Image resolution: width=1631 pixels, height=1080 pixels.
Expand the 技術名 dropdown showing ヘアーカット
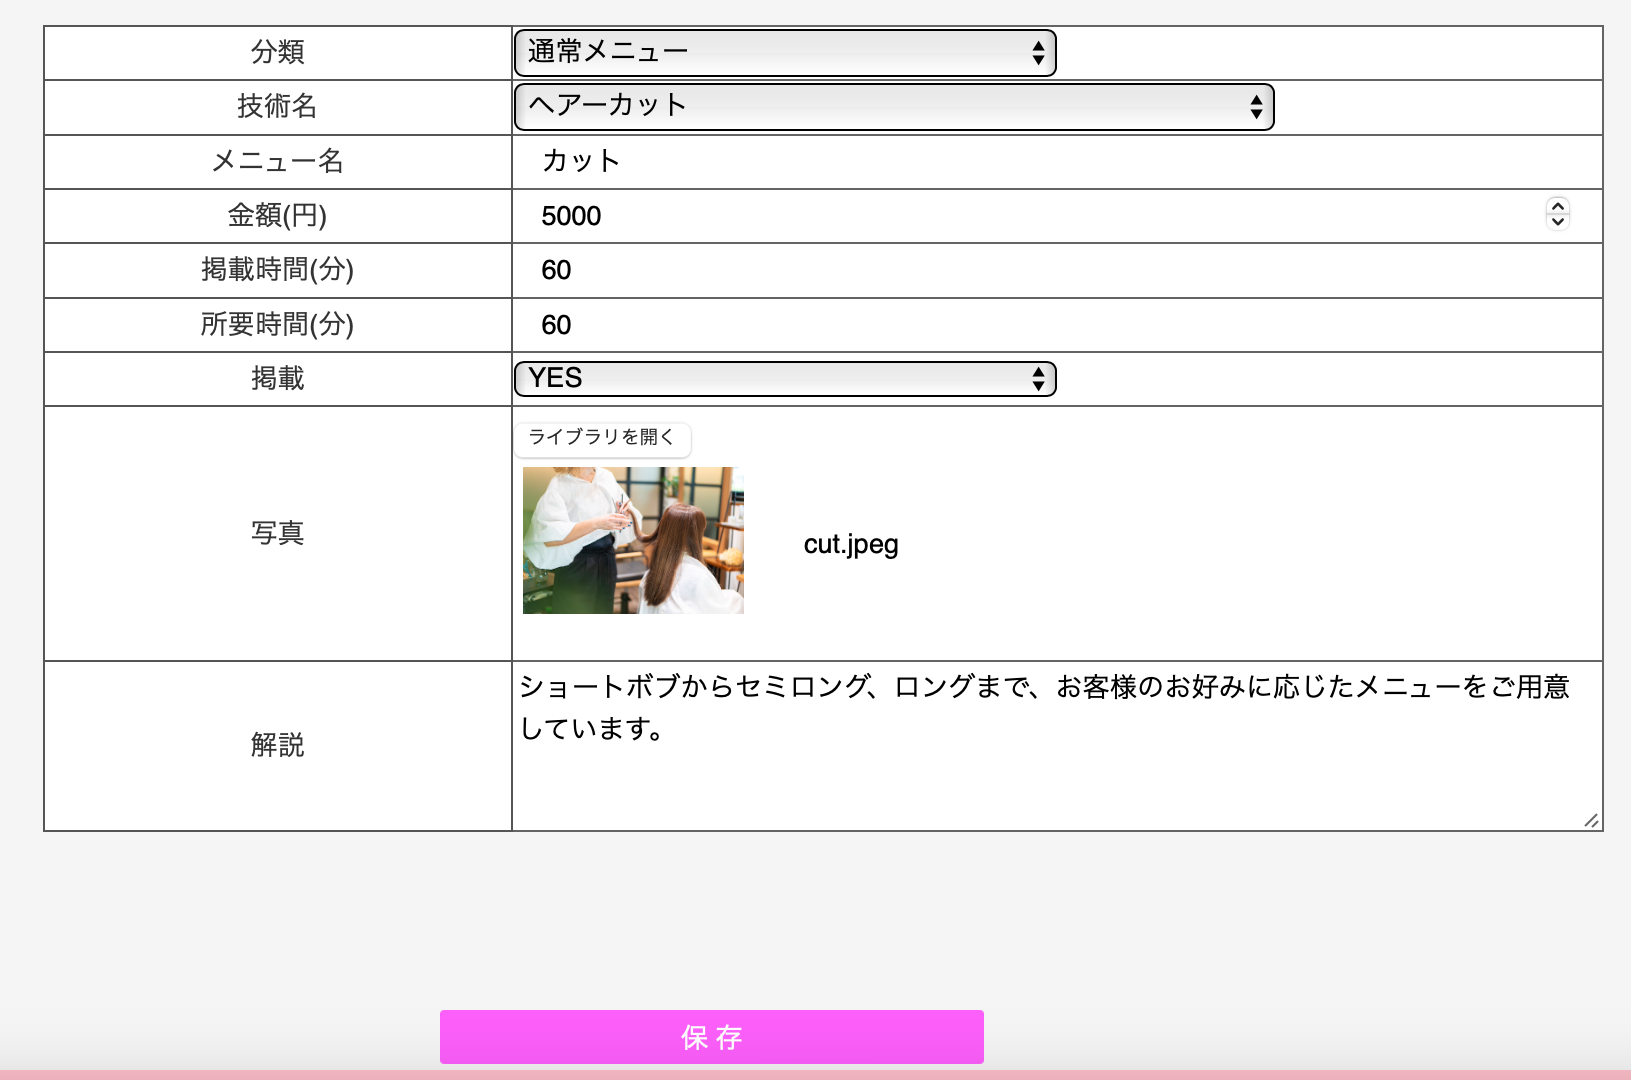[893, 107]
